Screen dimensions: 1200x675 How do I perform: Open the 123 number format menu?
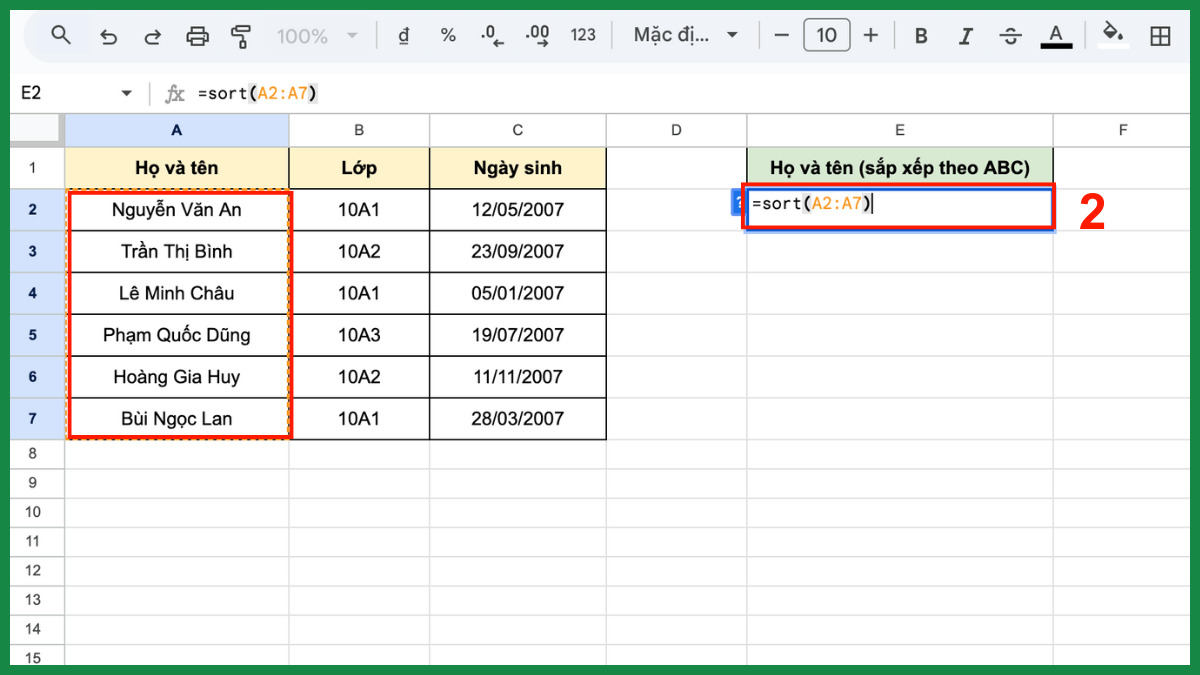583,36
